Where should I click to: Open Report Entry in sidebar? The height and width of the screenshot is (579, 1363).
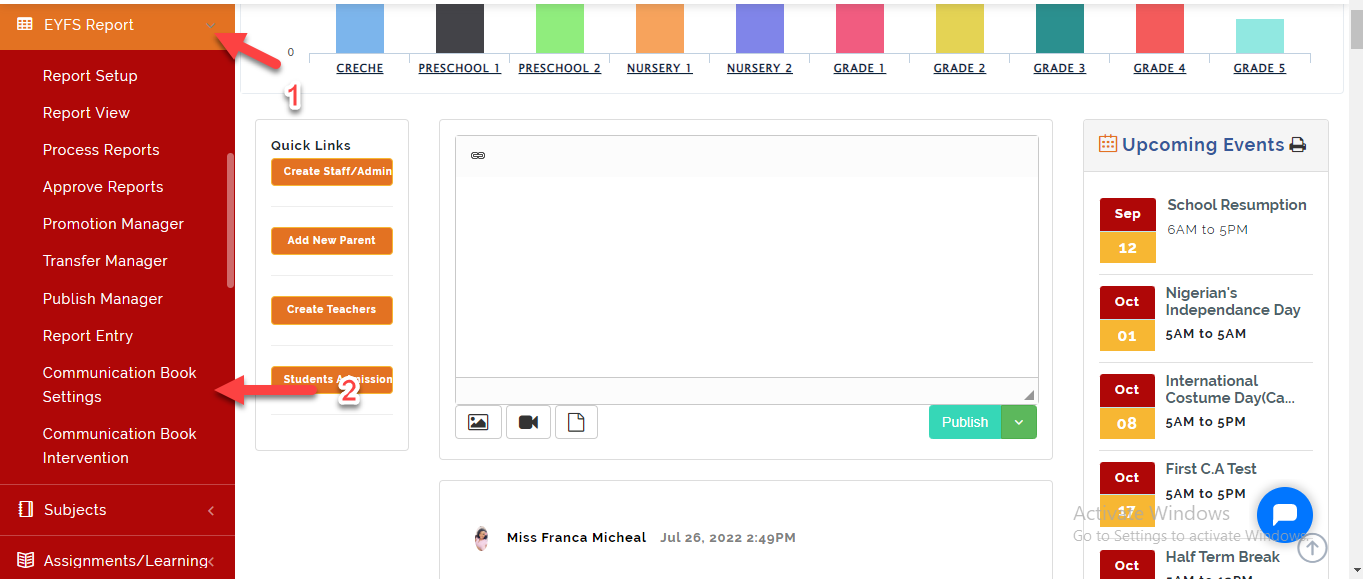click(x=87, y=336)
